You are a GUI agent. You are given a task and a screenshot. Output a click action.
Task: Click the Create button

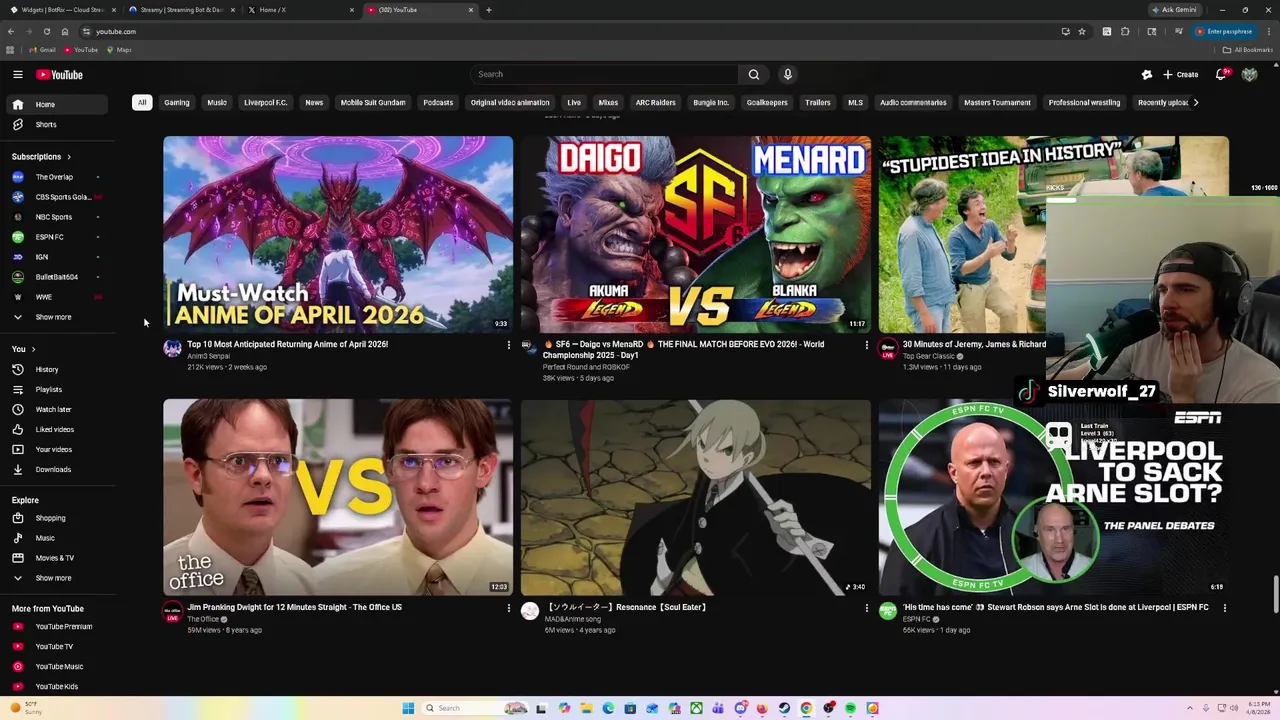coord(1180,74)
